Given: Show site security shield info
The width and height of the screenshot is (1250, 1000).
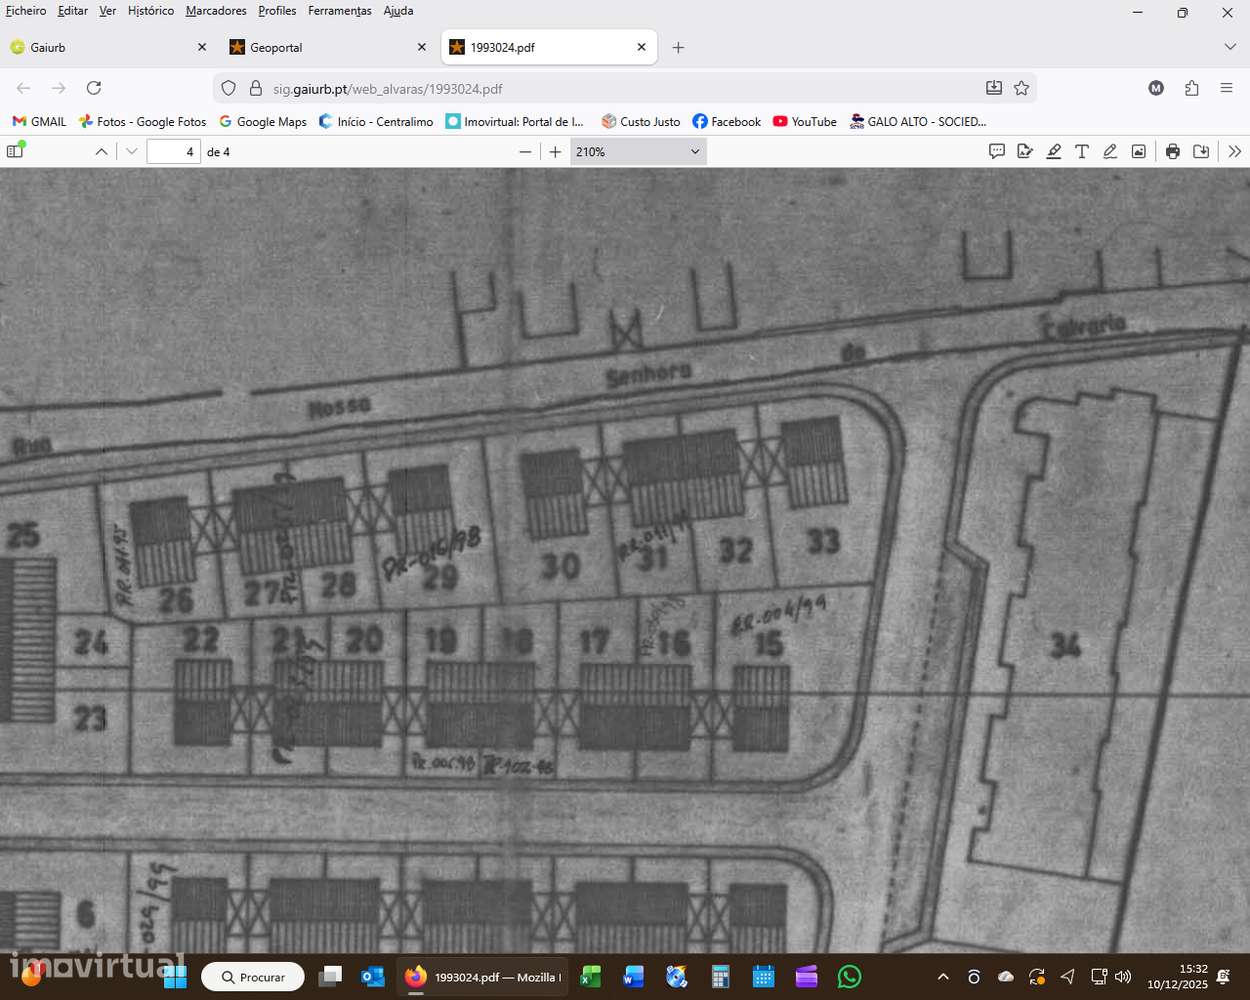Looking at the screenshot, I should coord(228,88).
